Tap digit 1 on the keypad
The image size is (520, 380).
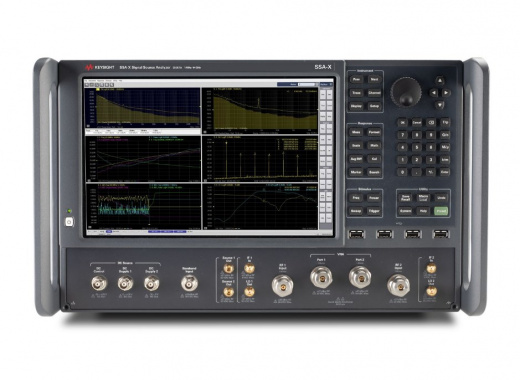pos(402,160)
